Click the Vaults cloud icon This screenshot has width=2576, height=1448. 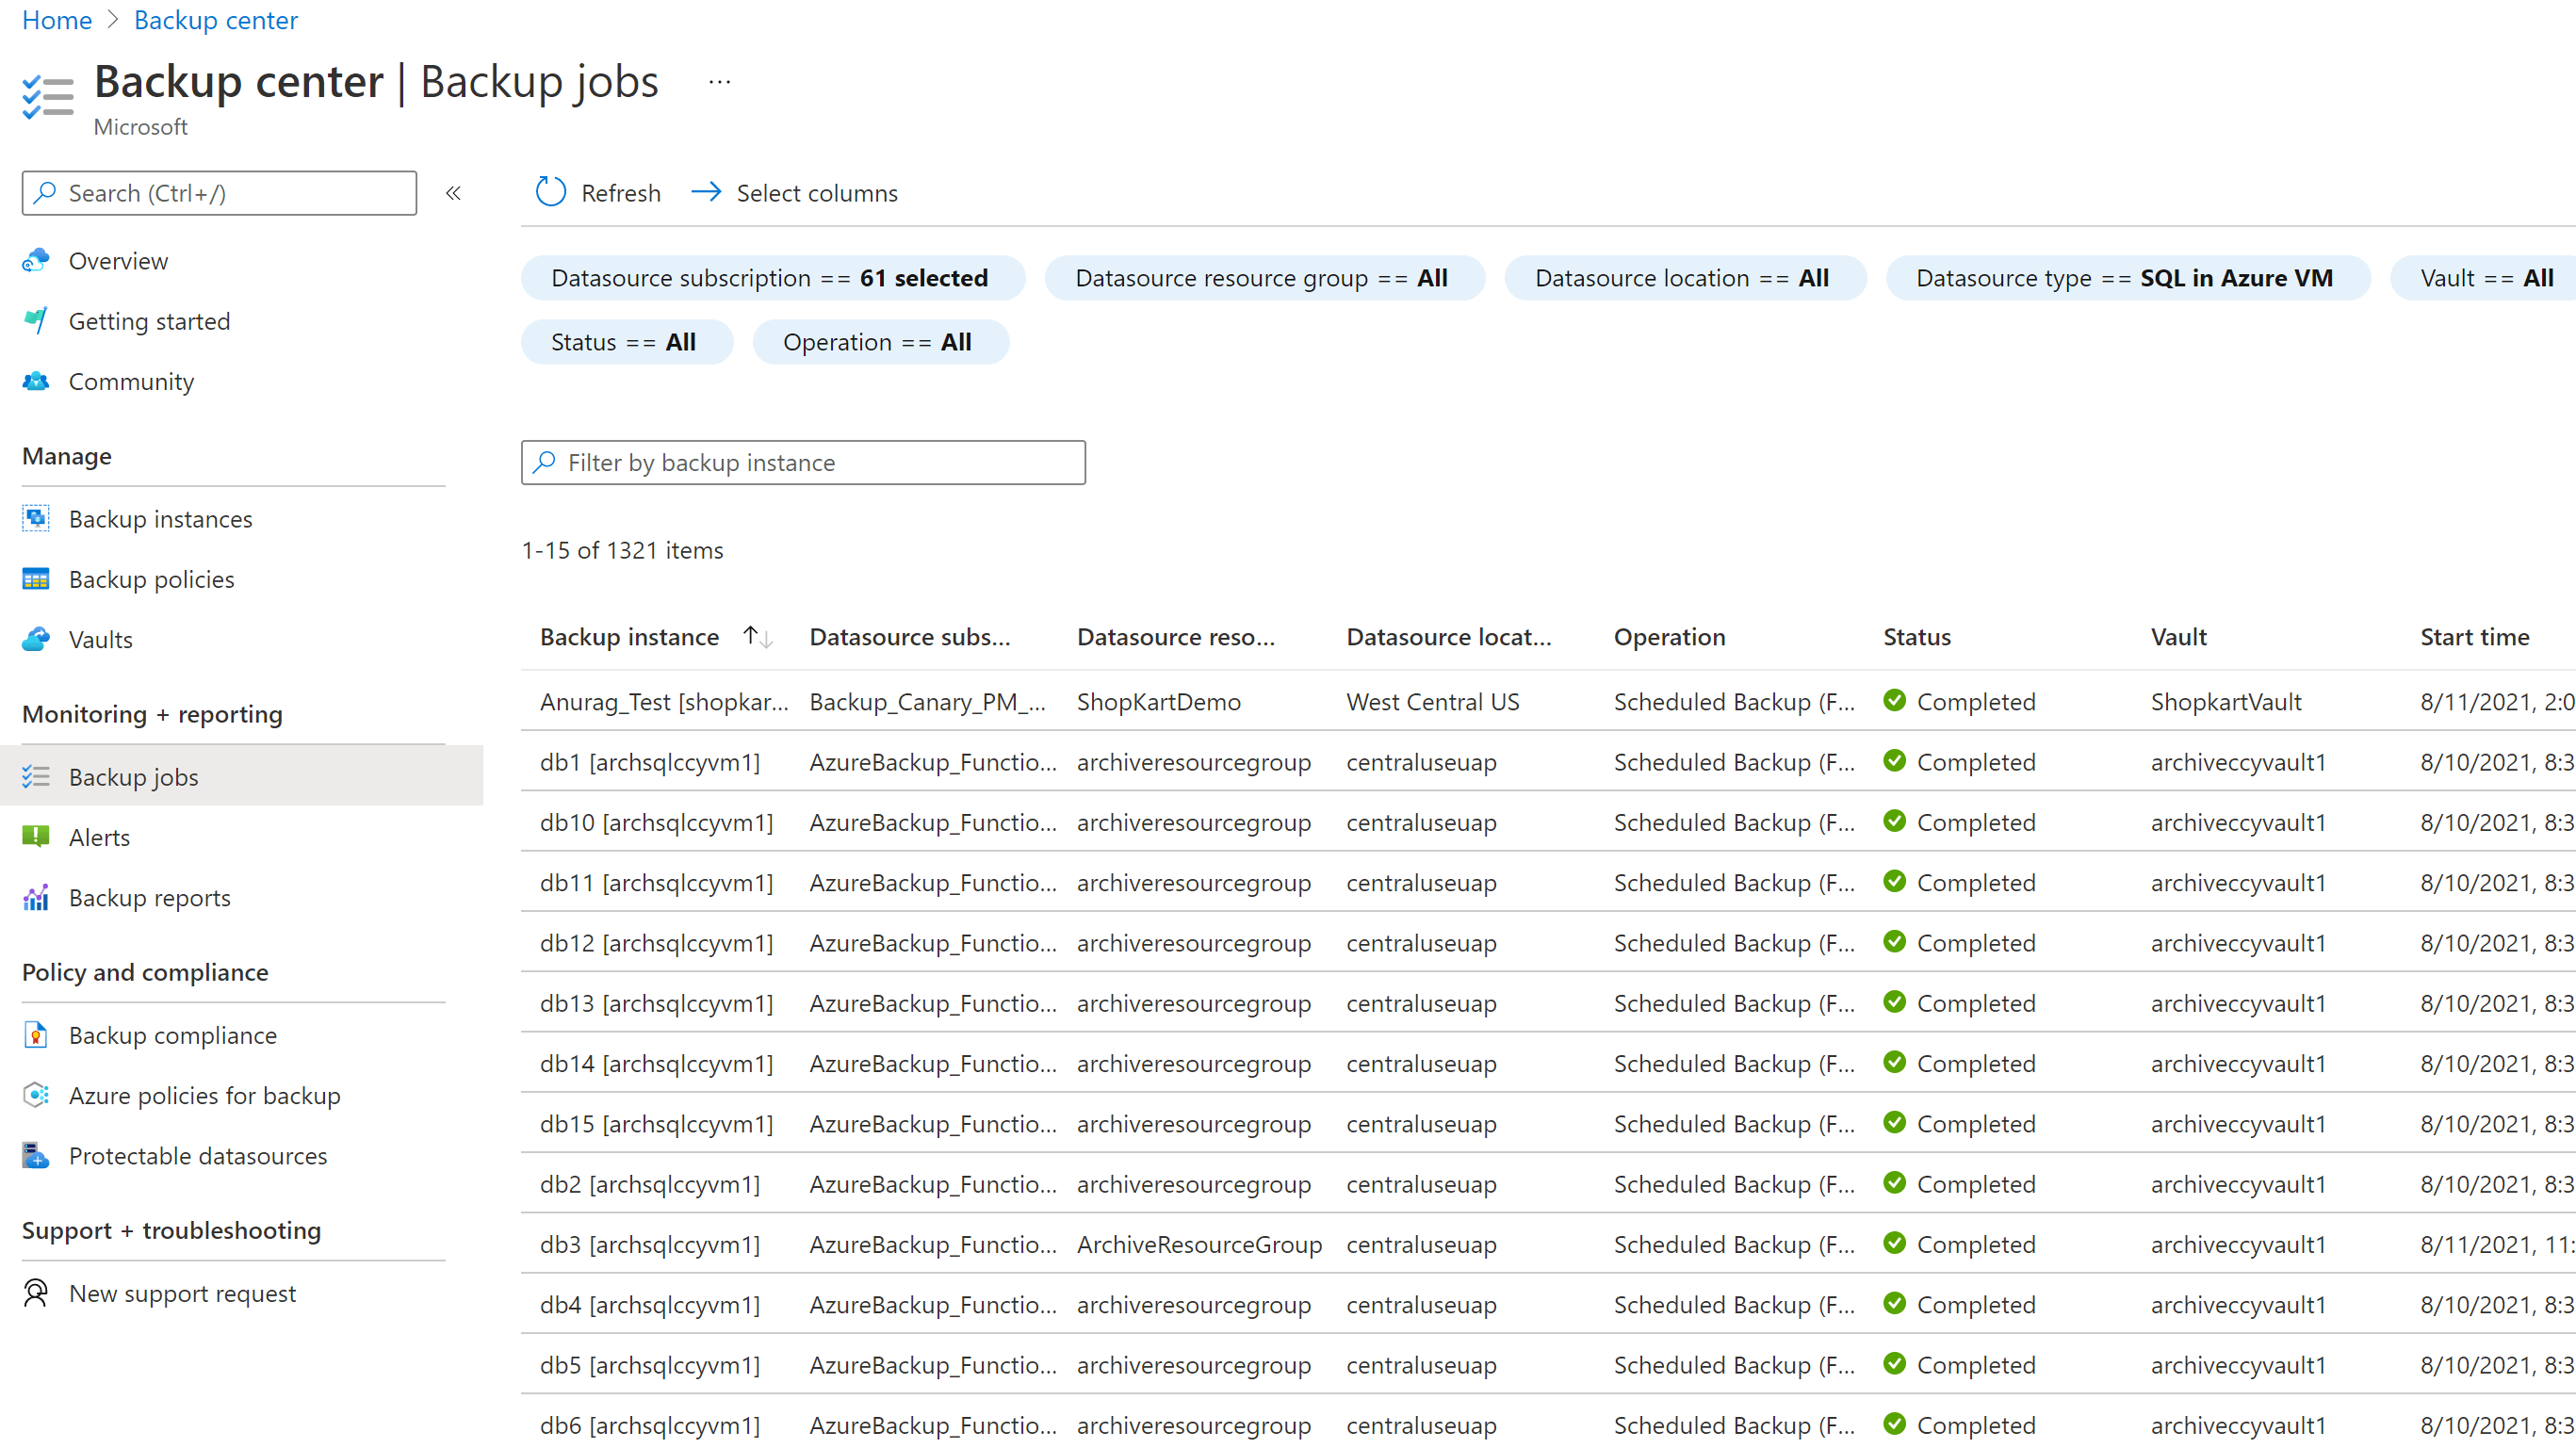tap(36, 639)
